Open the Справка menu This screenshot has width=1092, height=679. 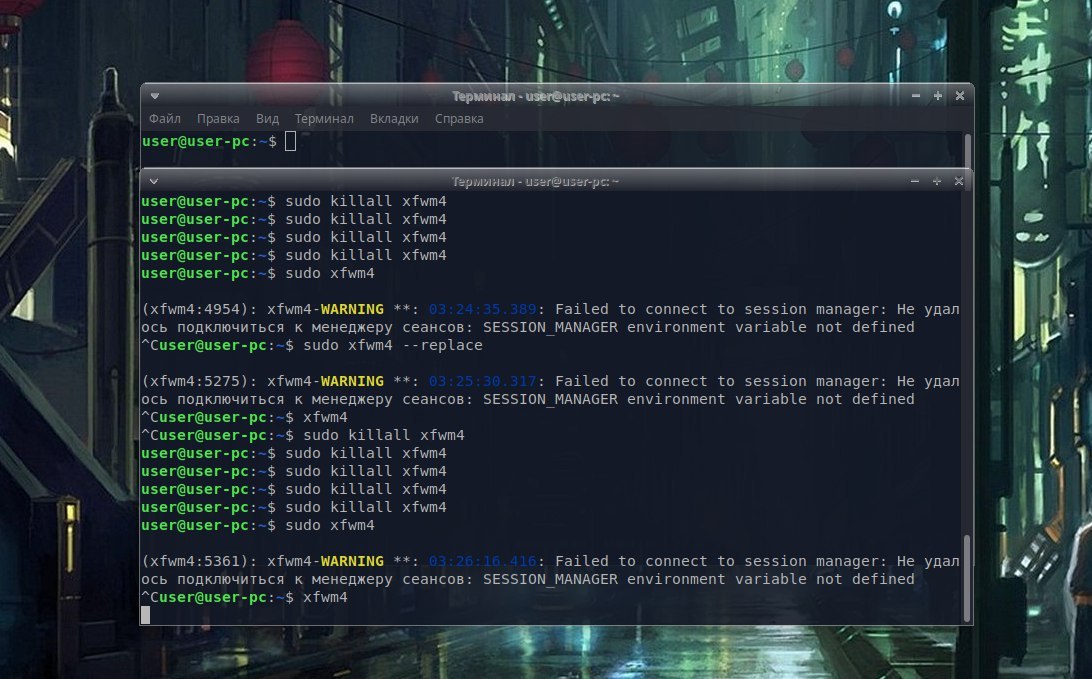(x=459, y=118)
